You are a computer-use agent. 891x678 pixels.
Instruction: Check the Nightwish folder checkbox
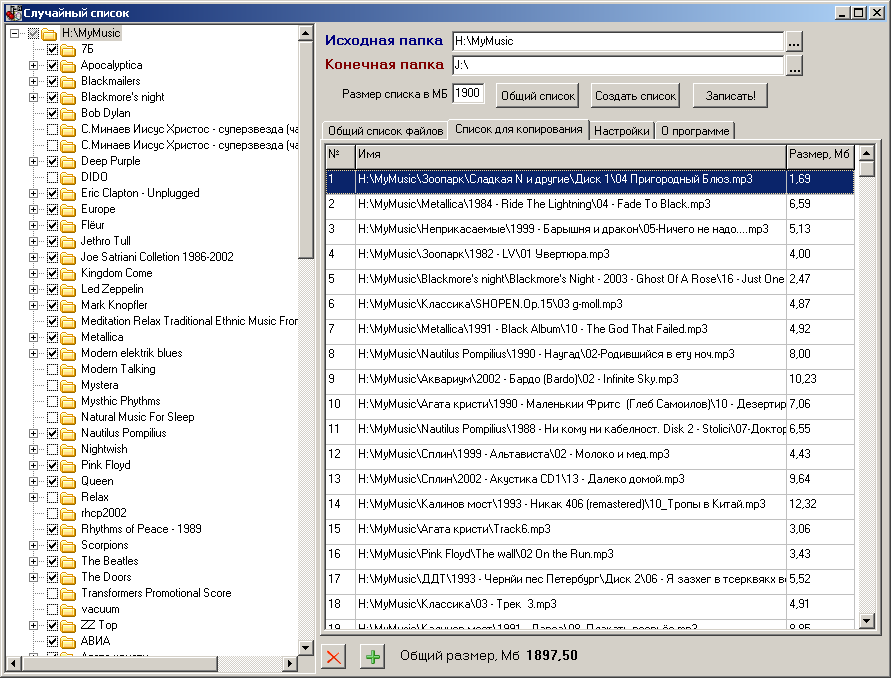pos(52,450)
